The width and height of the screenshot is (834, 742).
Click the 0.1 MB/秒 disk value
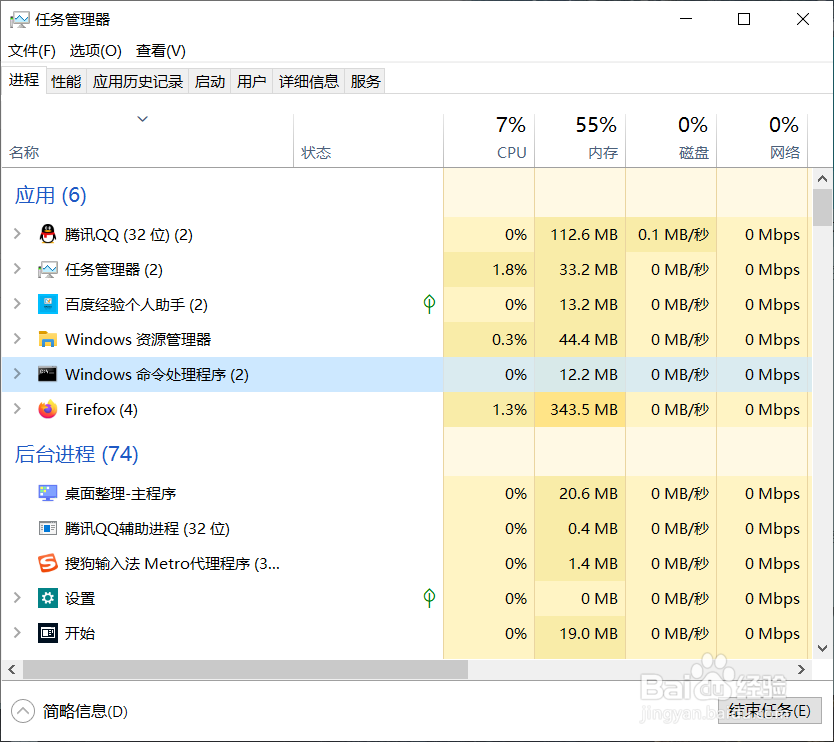[x=673, y=234]
